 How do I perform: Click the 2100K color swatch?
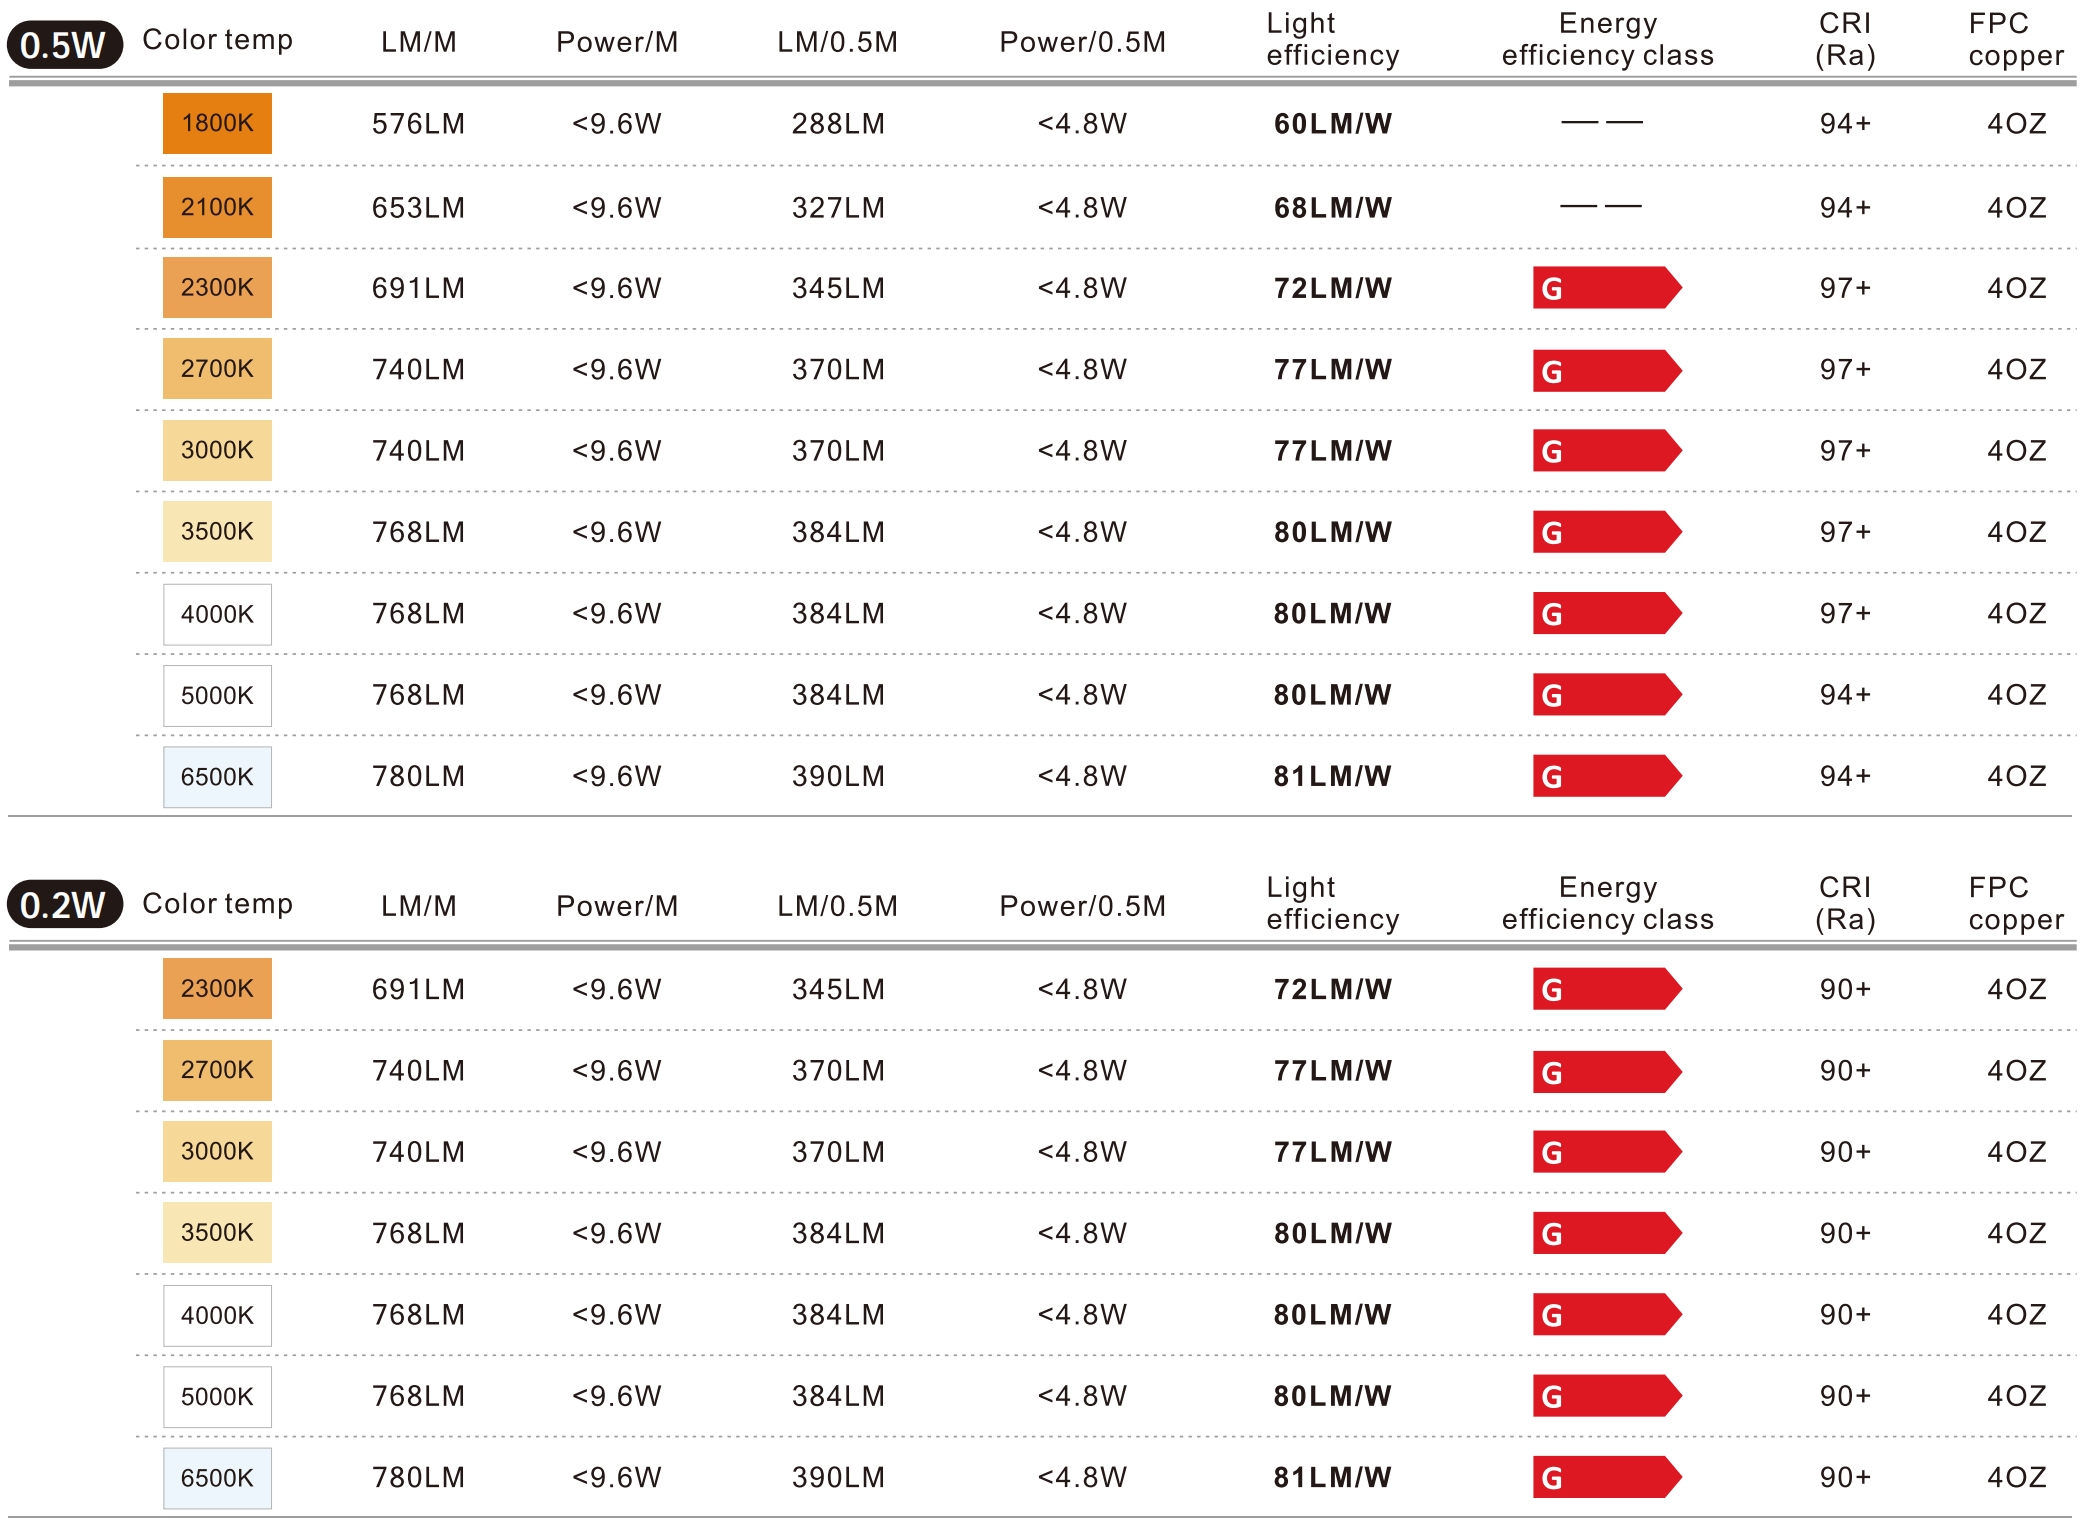[x=217, y=207]
